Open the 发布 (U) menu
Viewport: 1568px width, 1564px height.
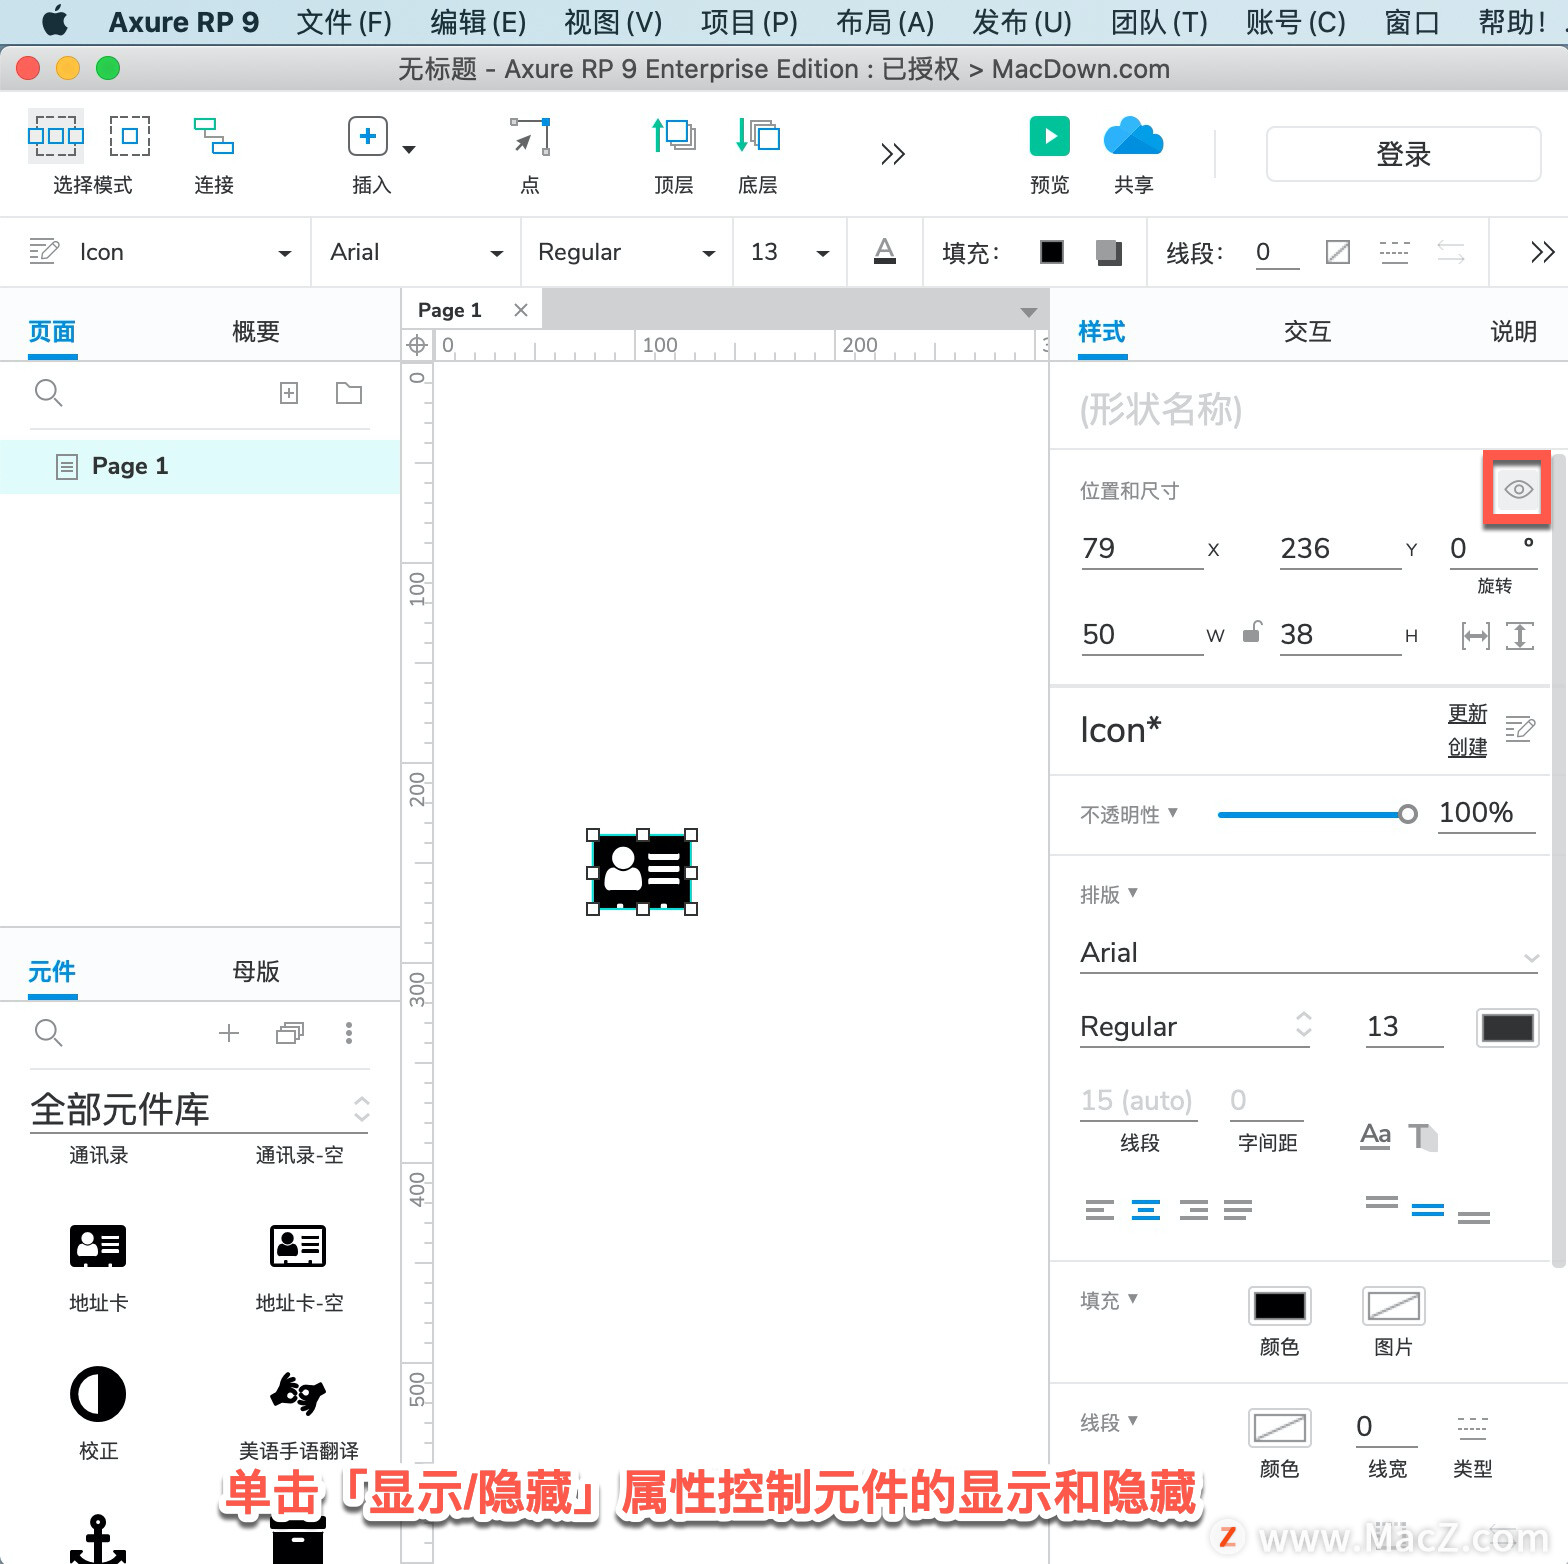click(1021, 22)
